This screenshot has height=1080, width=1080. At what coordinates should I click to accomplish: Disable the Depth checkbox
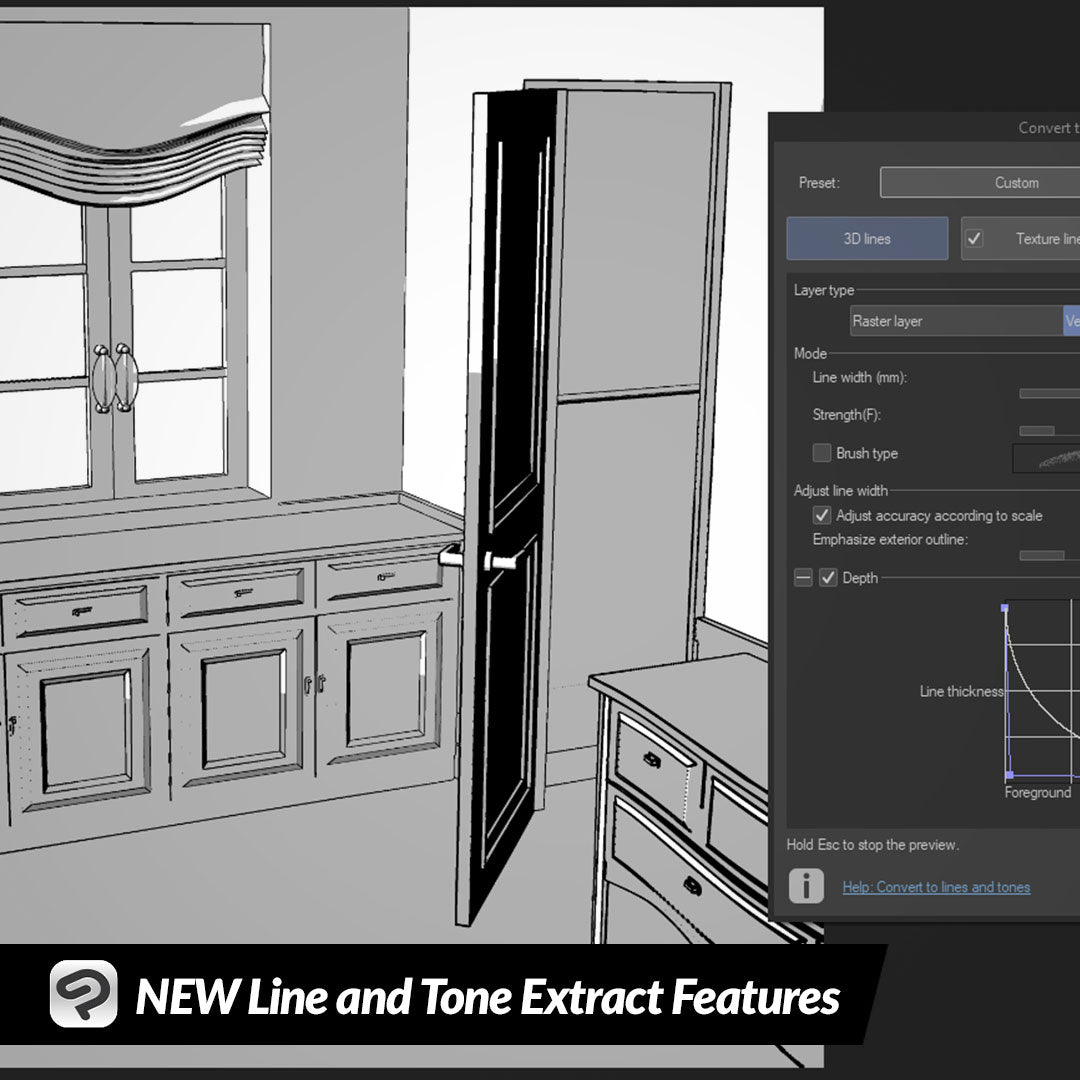pos(828,578)
